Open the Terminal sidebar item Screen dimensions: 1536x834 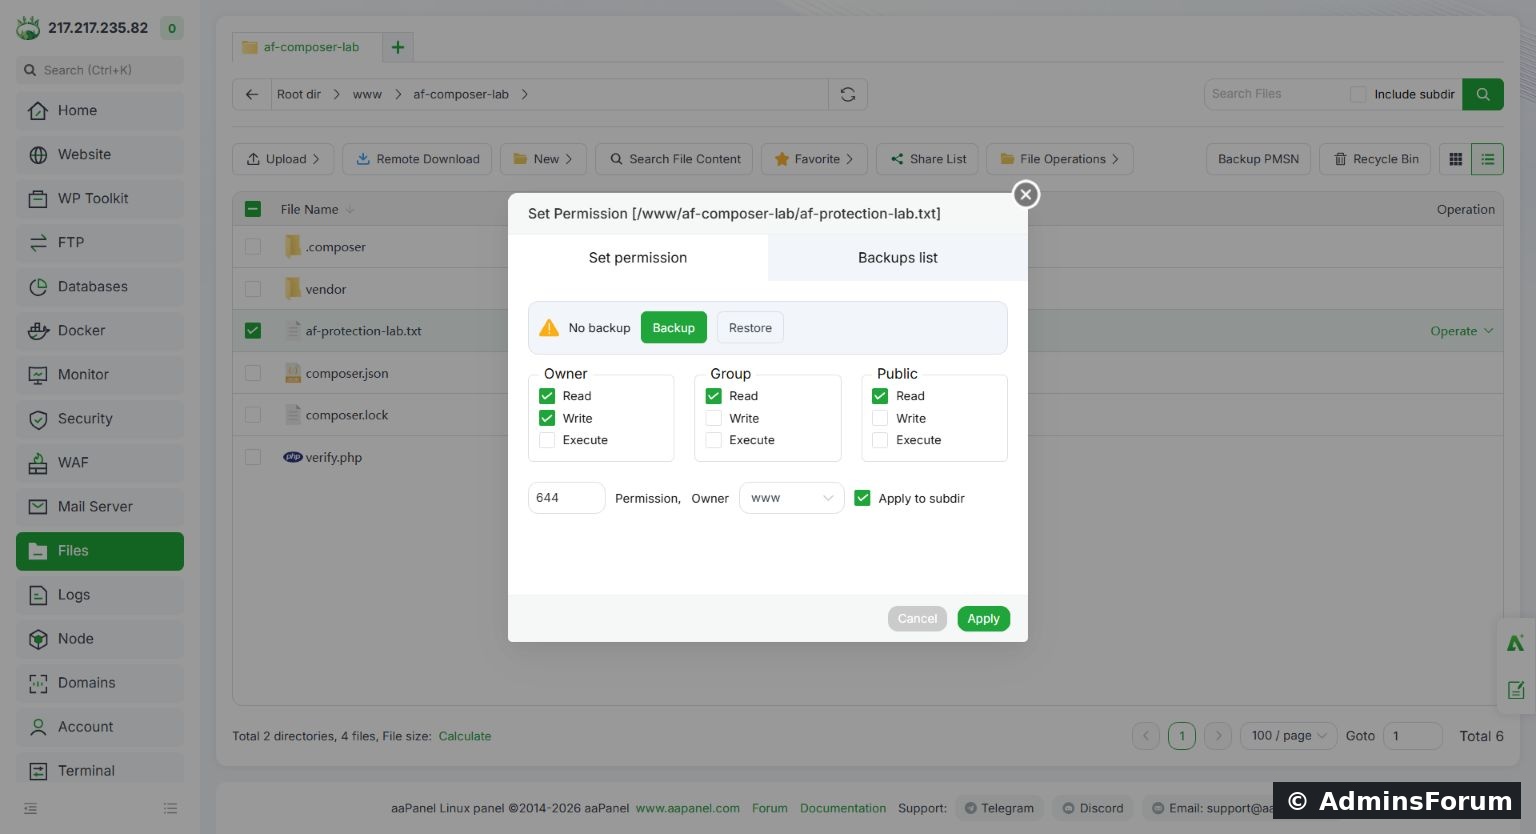[x=99, y=770]
